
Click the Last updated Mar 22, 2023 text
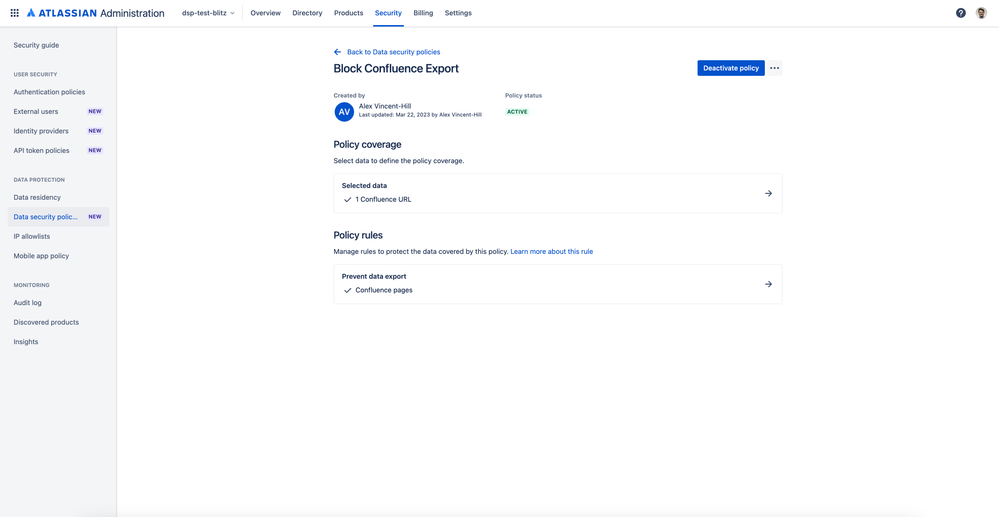[x=420, y=115]
